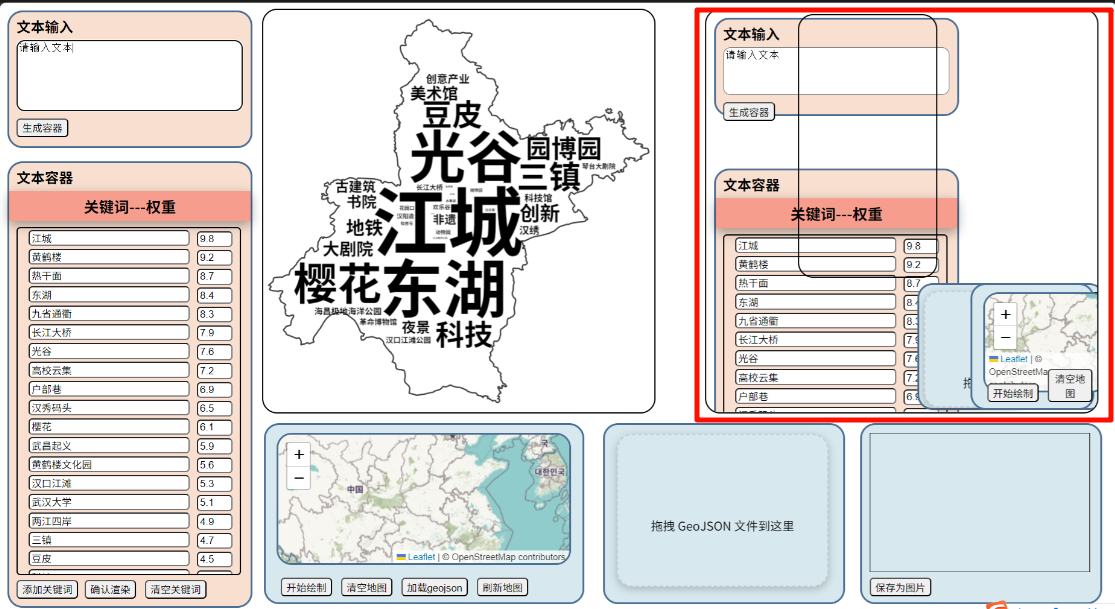Edit the weight 4.5 beside 豆皮
The width and height of the screenshot is (1115, 609).
(x=215, y=559)
